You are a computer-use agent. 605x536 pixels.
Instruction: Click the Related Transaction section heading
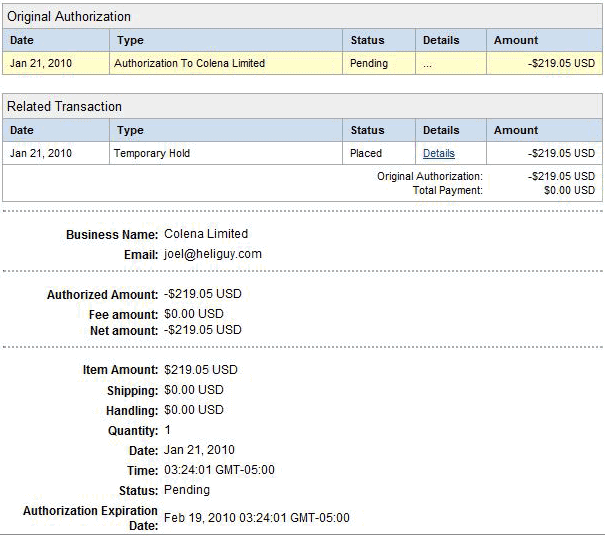(65, 107)
